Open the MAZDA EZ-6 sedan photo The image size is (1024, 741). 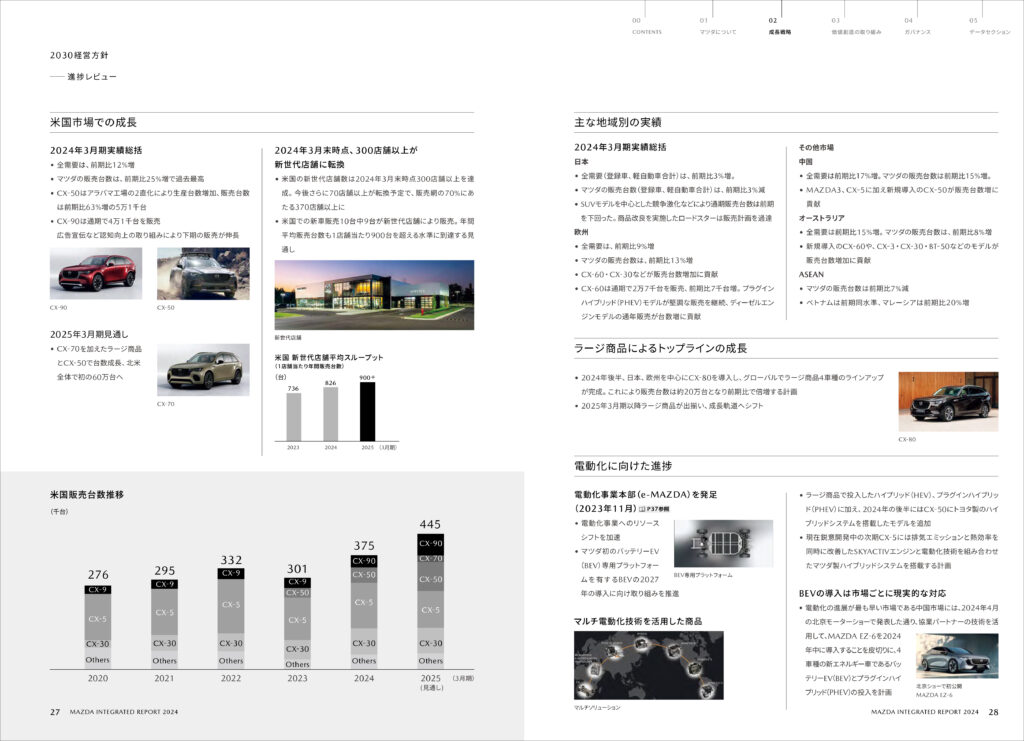(x=957, y=656)
